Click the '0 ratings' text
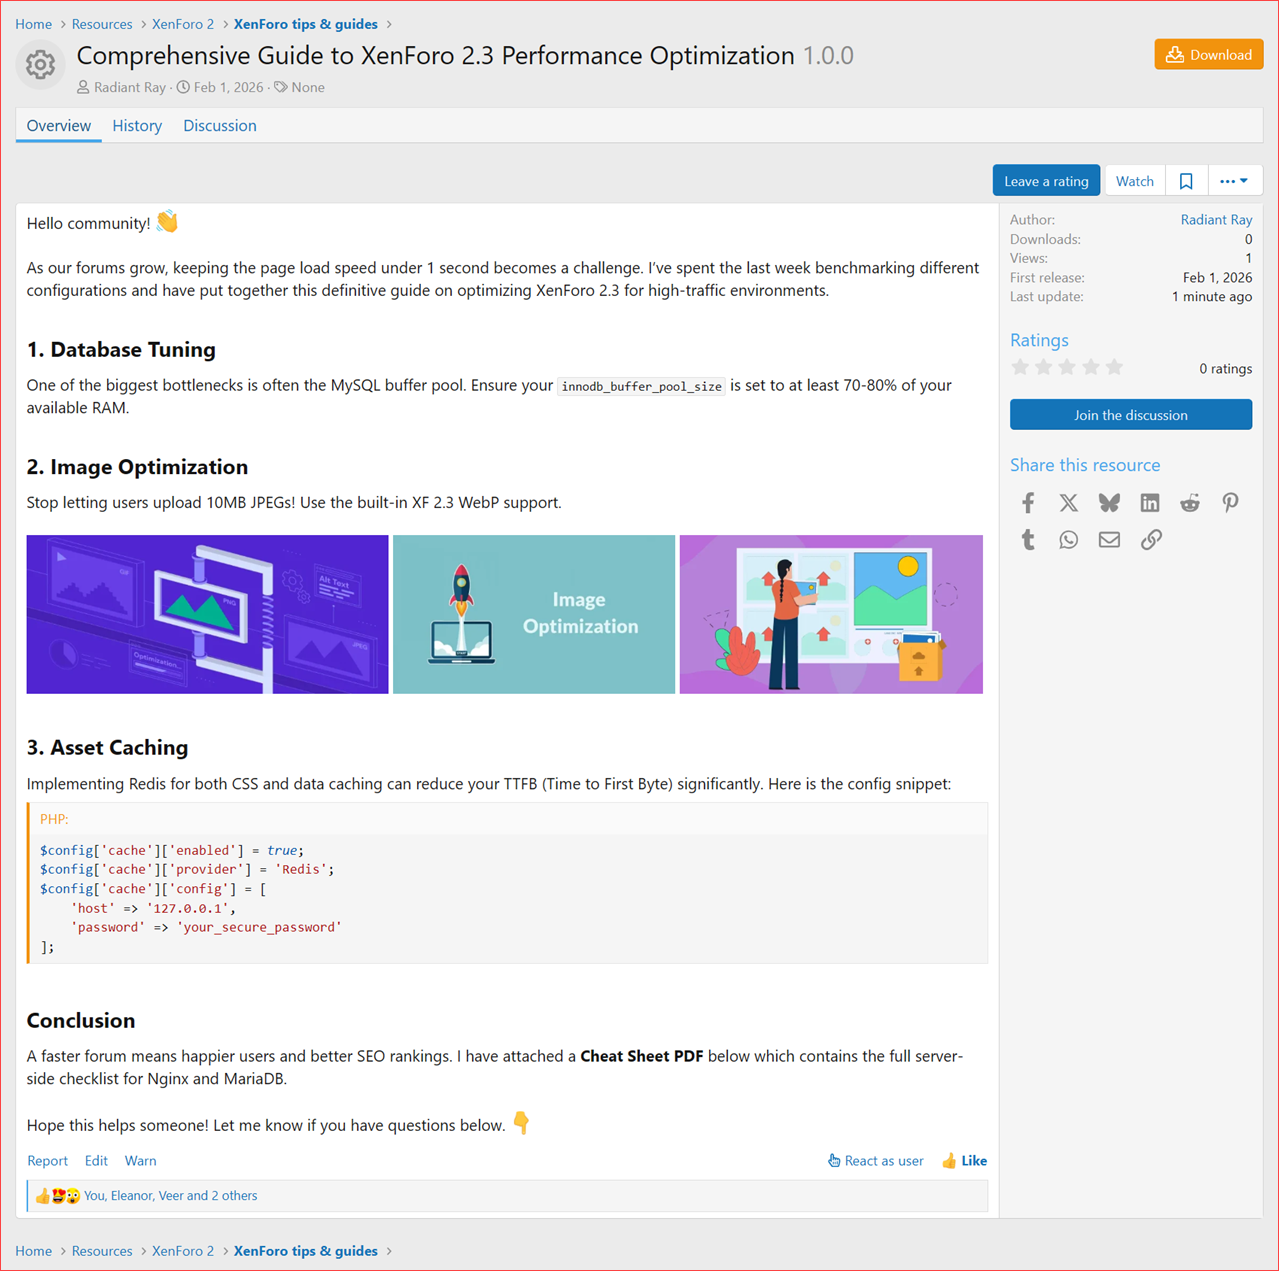1279x1271 pixels. pos(1226,369)
